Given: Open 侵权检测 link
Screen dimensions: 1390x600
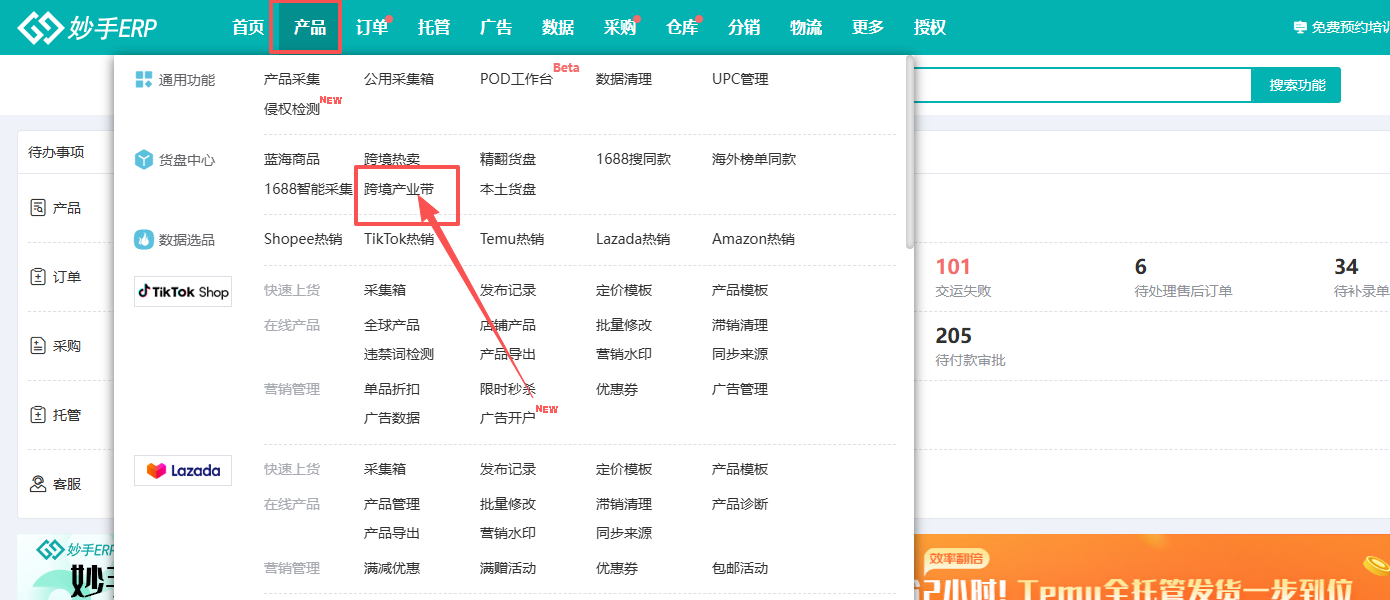Looking at the screenshot, I should click(292, 109).
